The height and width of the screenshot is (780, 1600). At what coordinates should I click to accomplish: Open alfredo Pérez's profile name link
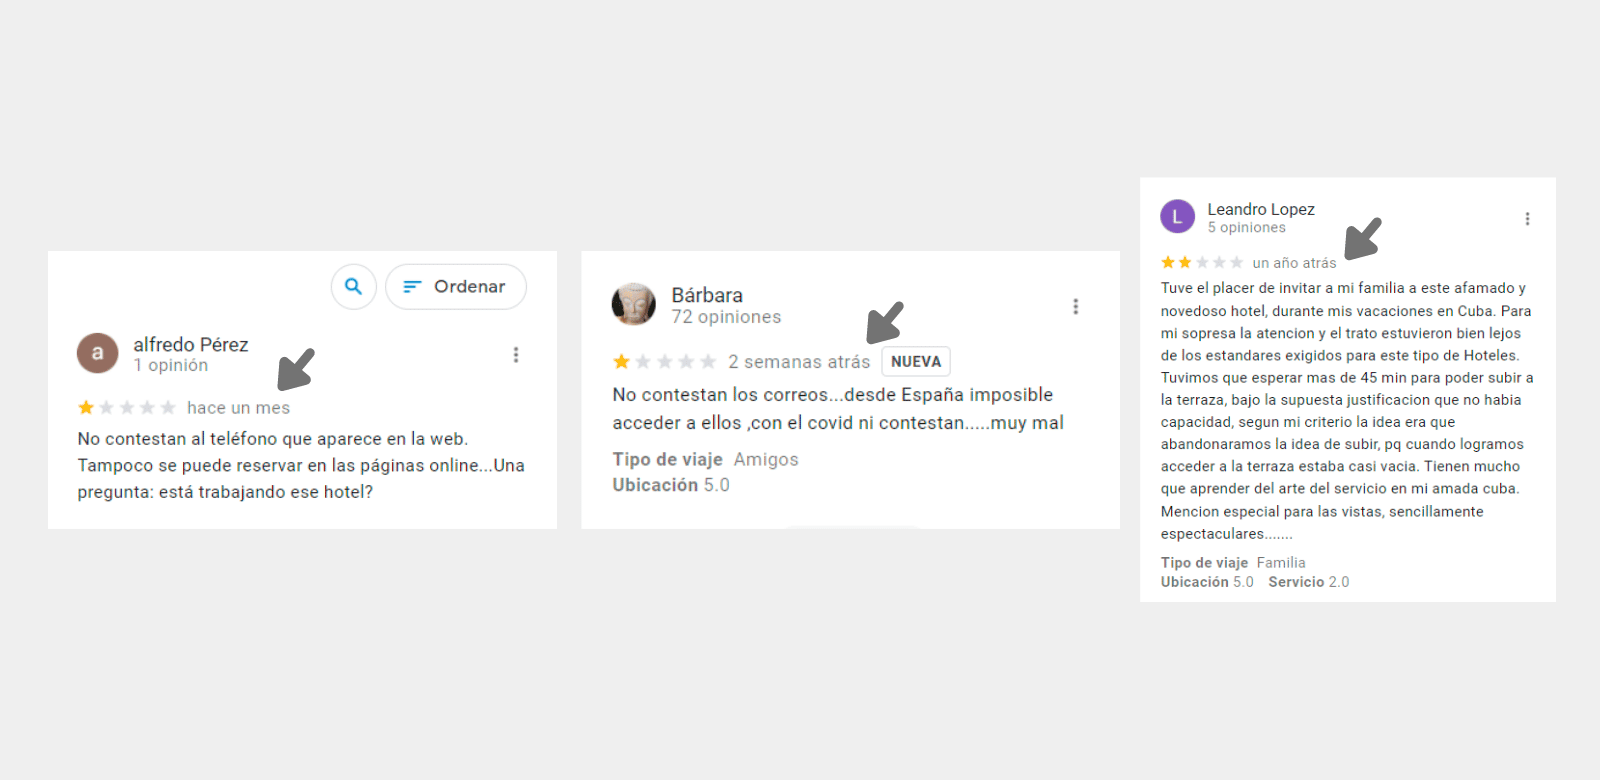(191, 344)
